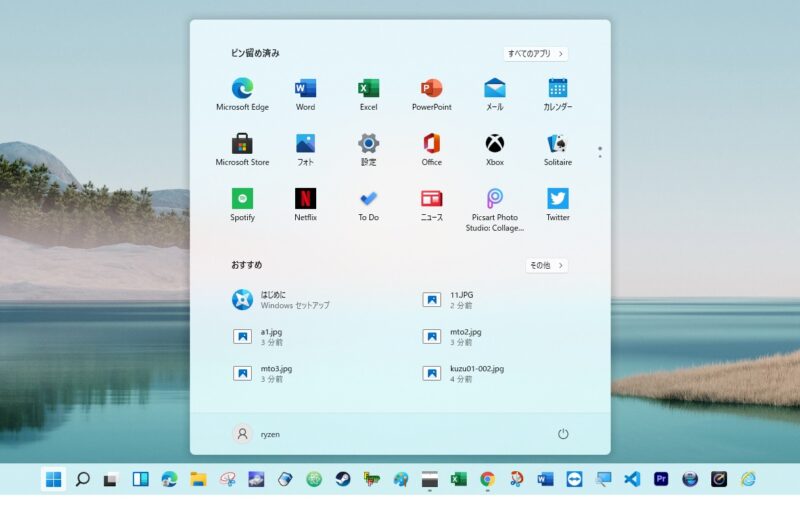800x508 pixels.
Task: Open Visual Studio Code on the taskbar
Action: (632, 479)
